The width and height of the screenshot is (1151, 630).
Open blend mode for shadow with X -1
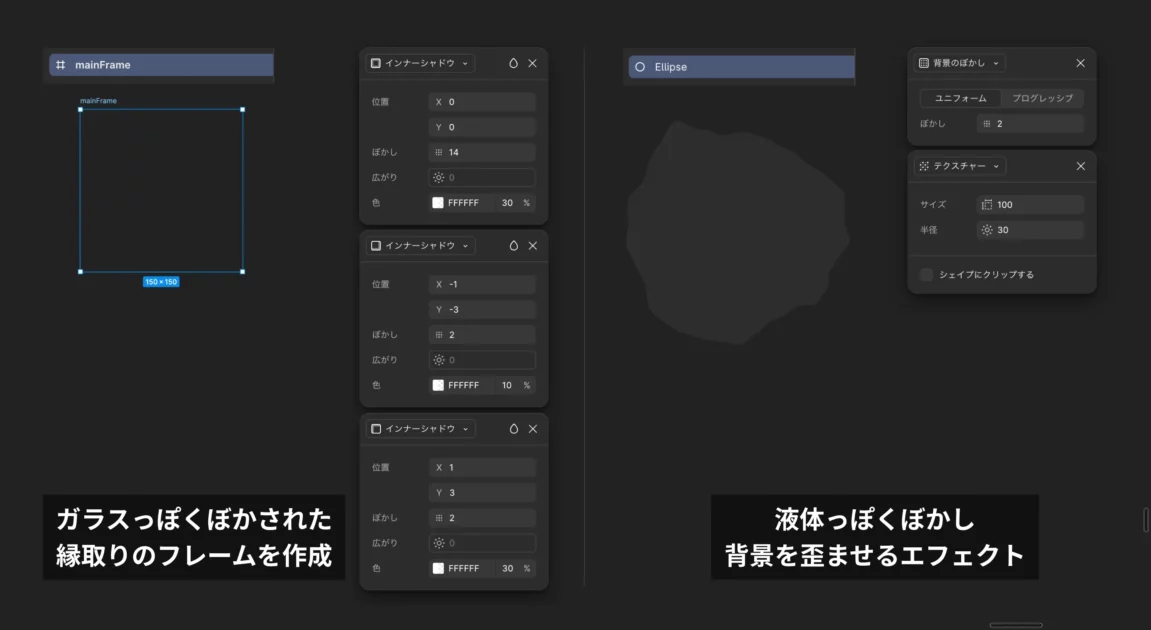click(513, 246)
